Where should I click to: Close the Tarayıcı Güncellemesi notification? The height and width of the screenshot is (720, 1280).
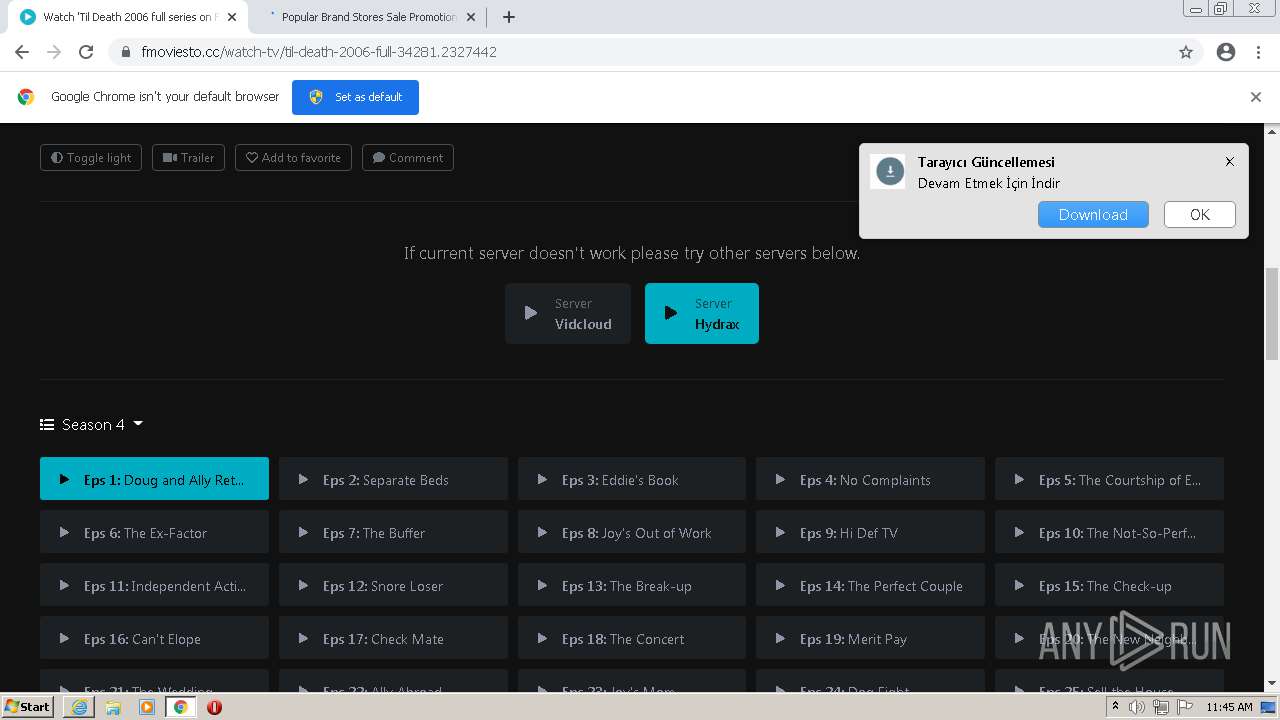pos(1230,162)
